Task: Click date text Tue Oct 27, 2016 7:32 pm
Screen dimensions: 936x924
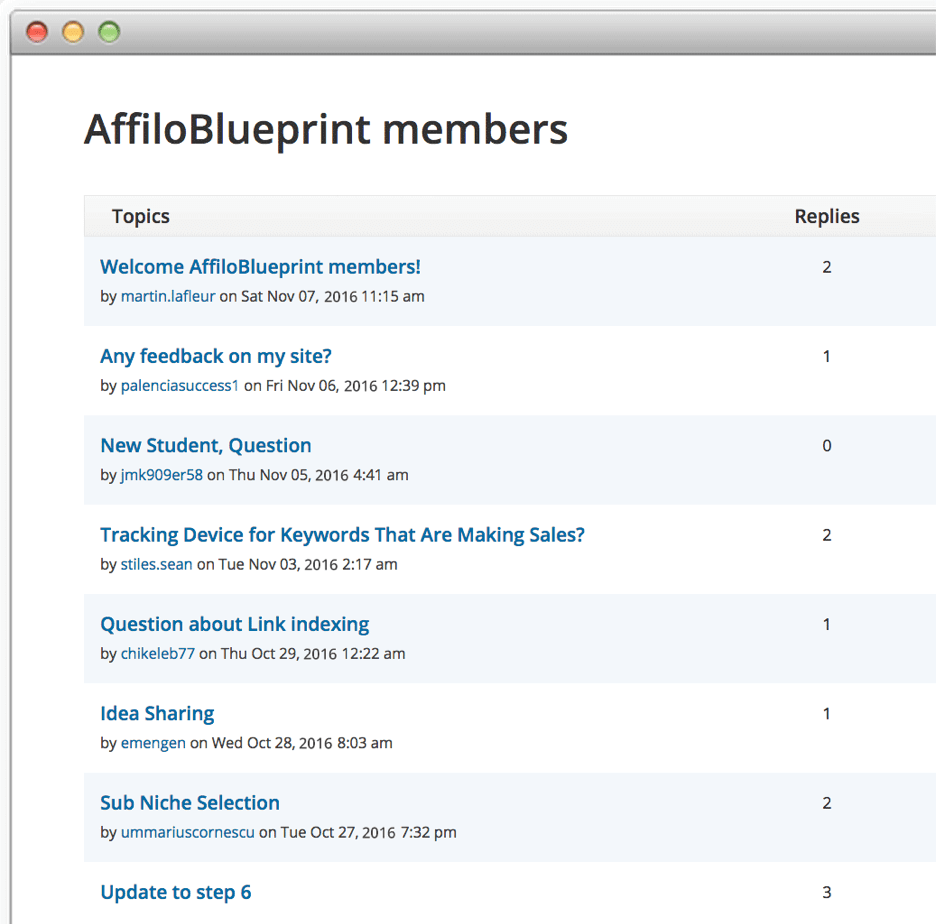Action: click(x=368, y=832)
